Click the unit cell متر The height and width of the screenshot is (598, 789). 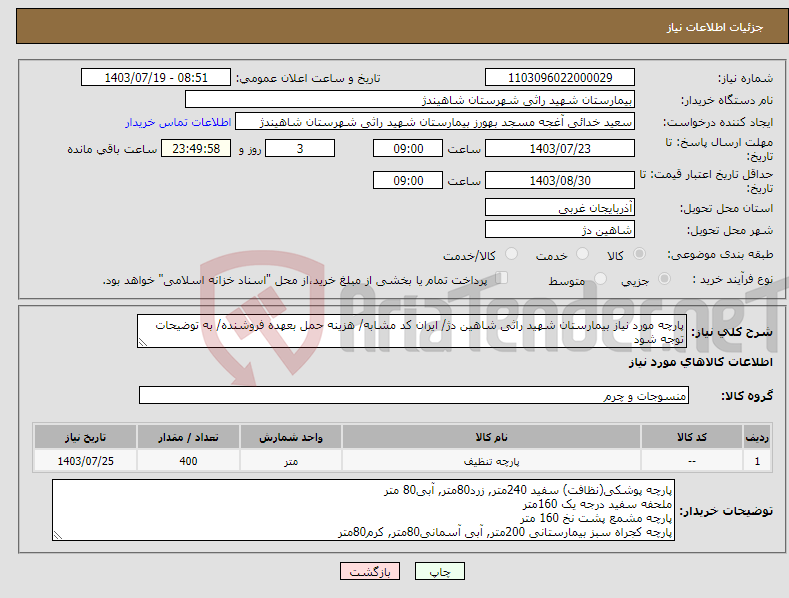click(291, 461)
